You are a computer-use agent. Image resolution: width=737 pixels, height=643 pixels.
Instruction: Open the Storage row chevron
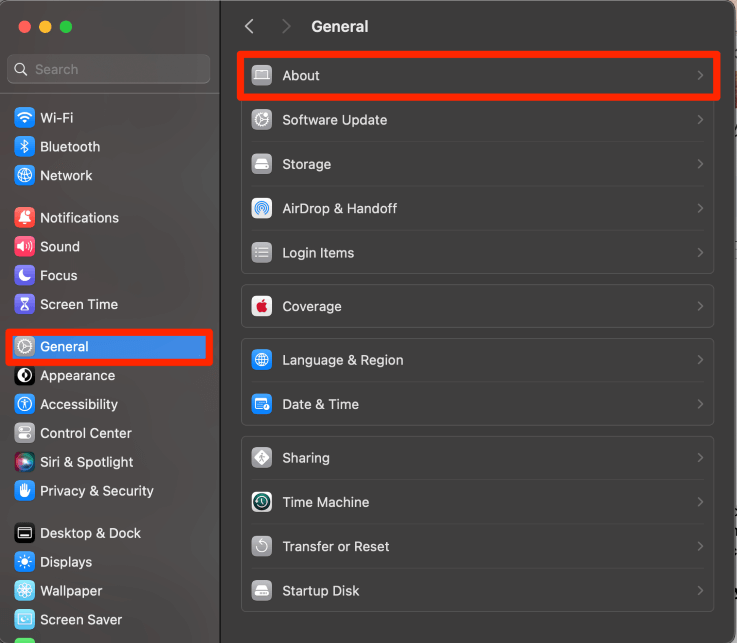pos(700,164)
